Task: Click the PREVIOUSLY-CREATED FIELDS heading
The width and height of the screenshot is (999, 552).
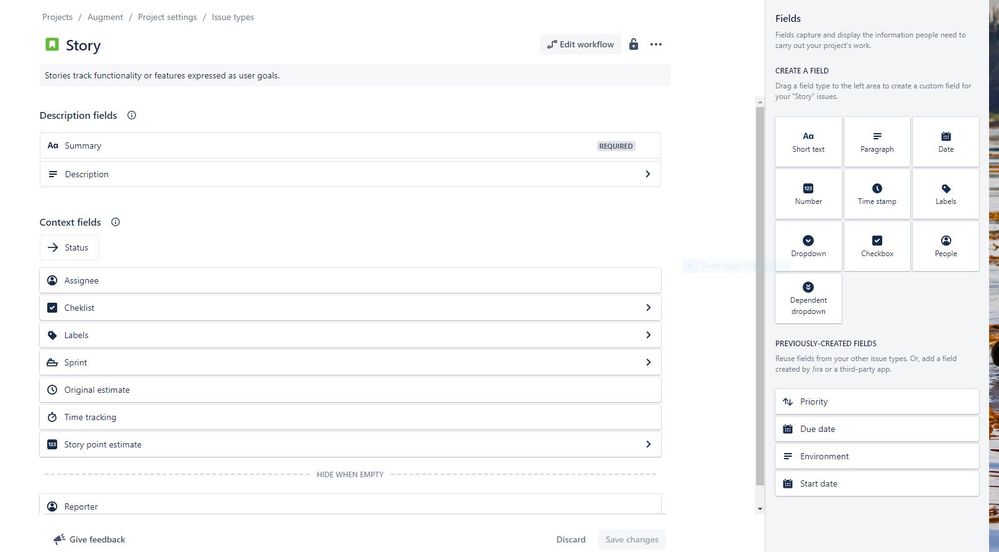Action: (826, 344)
